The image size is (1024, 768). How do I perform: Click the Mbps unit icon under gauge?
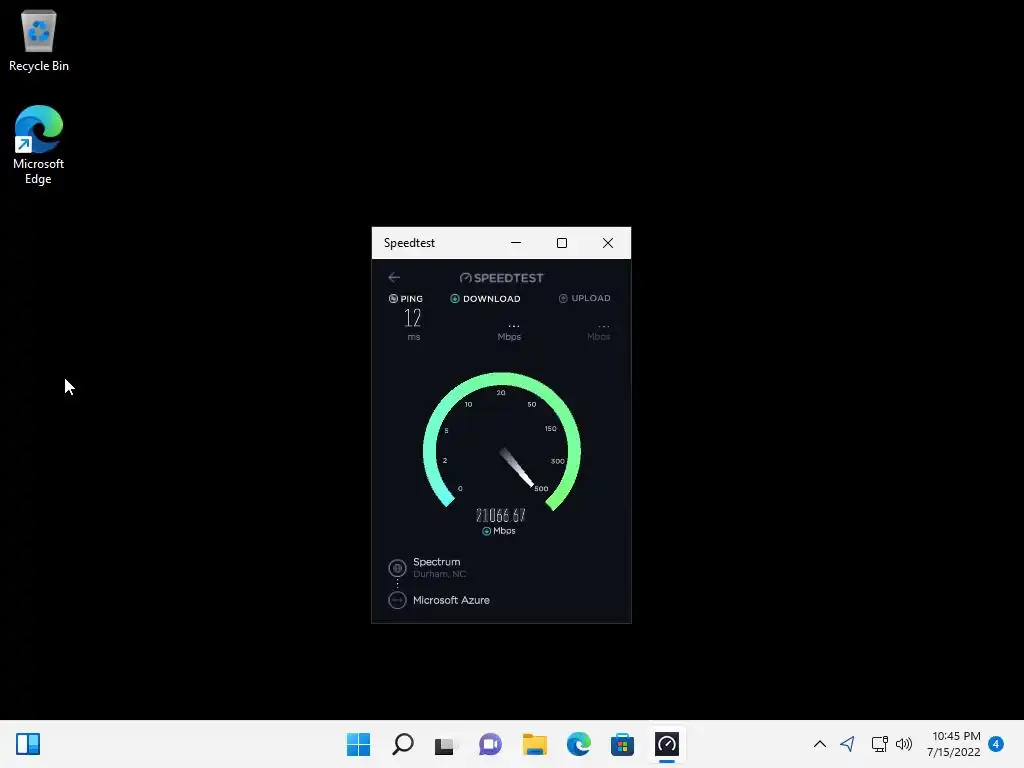[486, 532]
